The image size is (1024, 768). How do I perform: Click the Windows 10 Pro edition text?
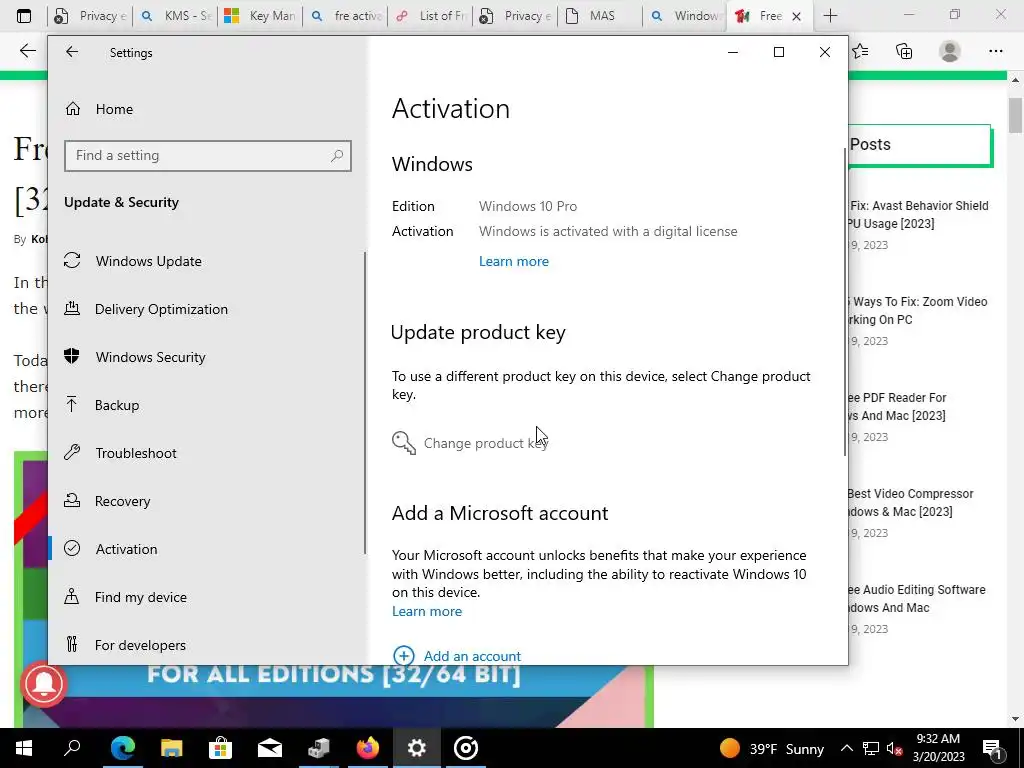pyautogui.click(x=528, y=206)
